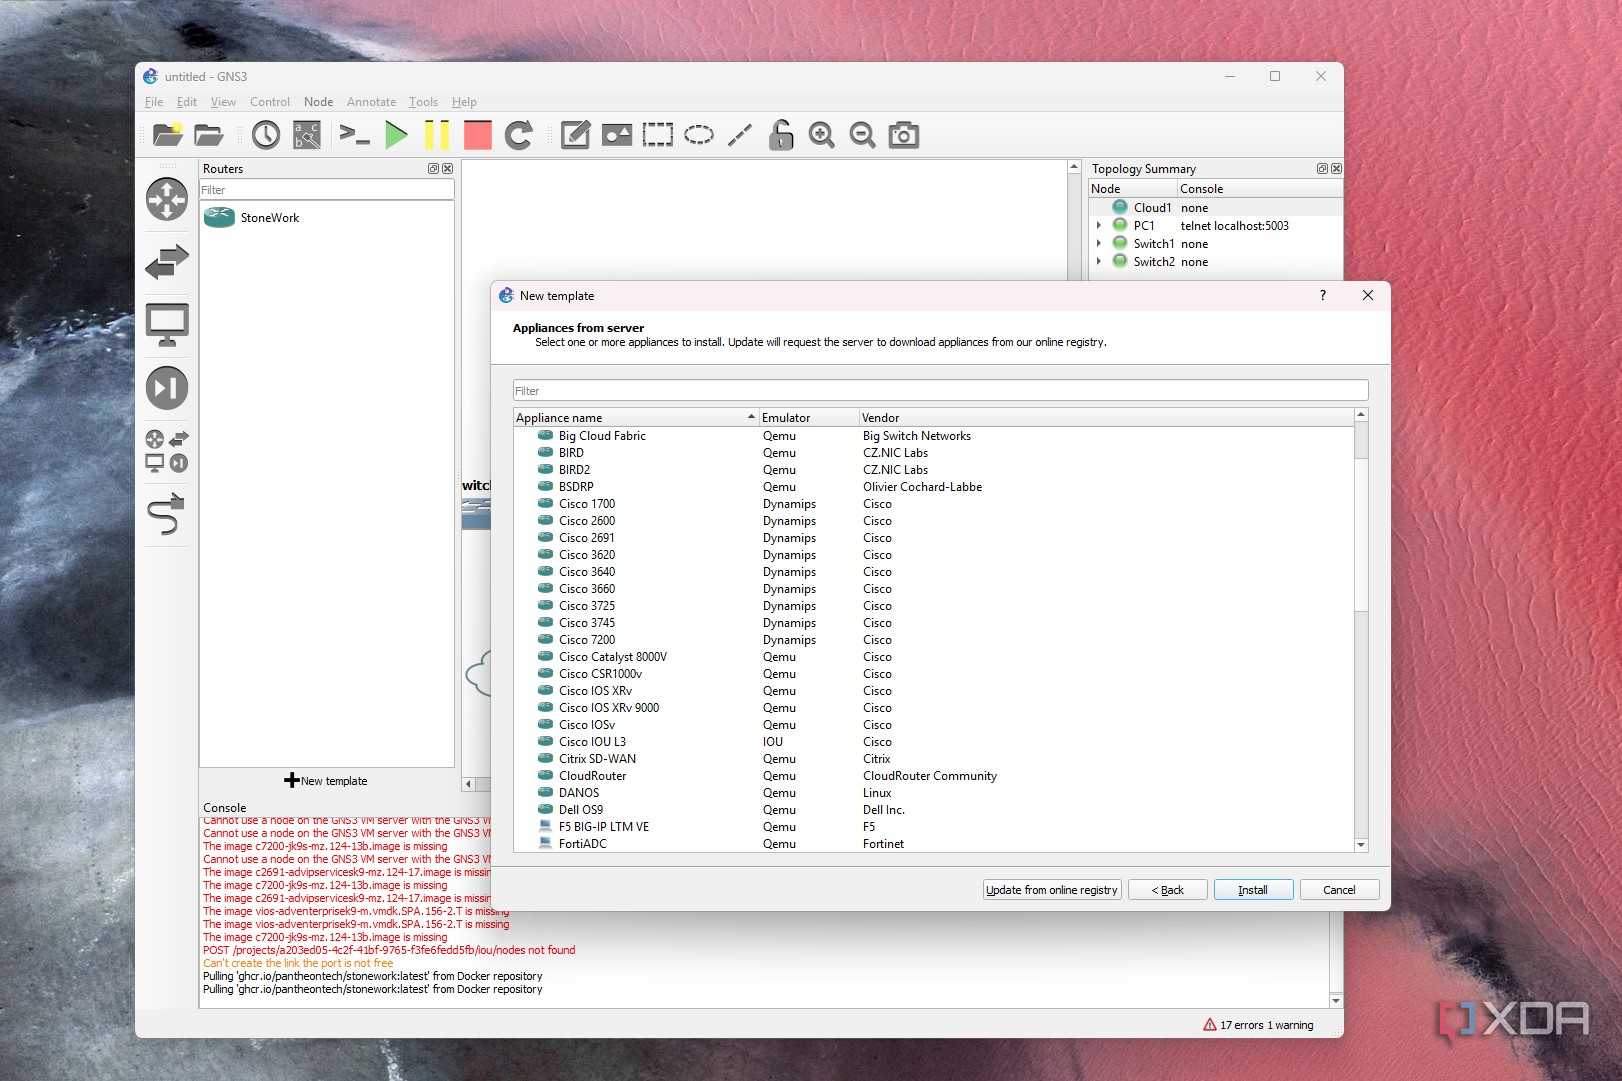Toggle show interface labels icon
This screenshot has width=1622, height=1081.
coord(307,135)
